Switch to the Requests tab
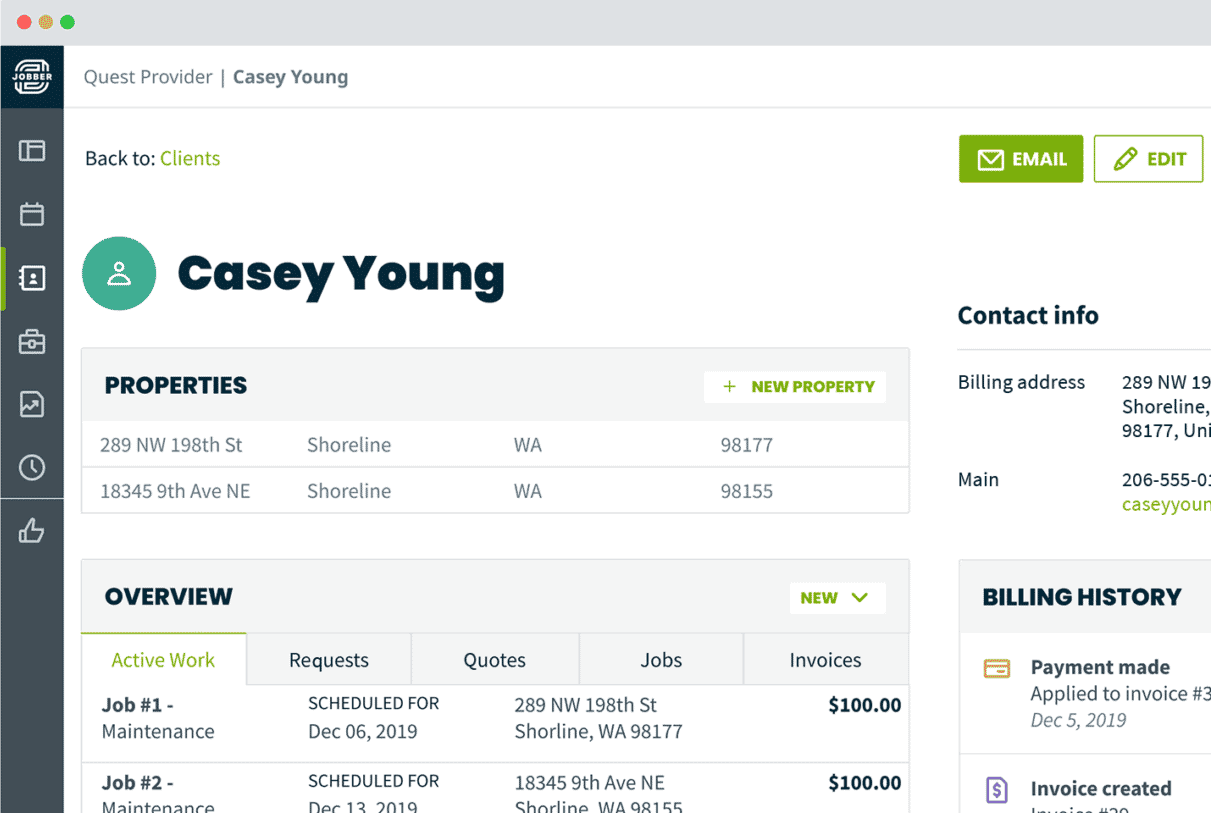The image size is (1211, 813). pos(328,660)
